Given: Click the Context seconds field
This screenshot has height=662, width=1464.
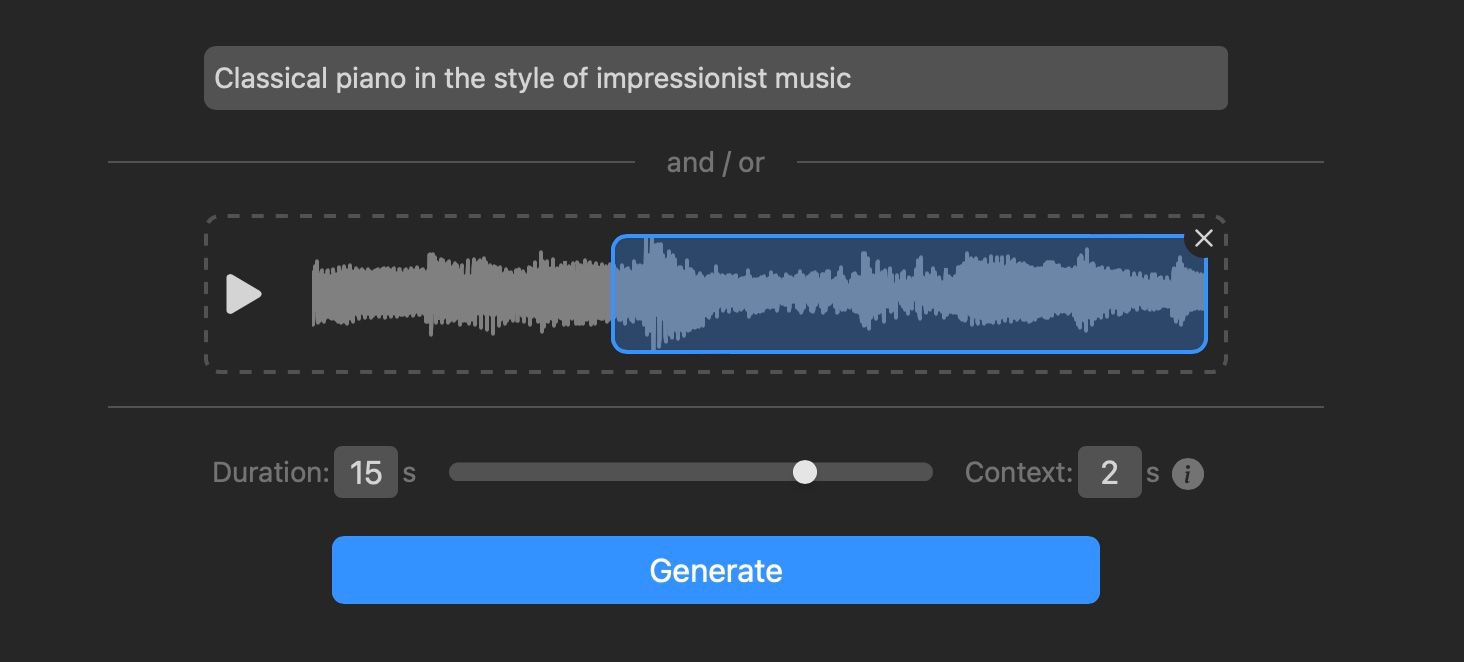Looking at the screenshot, I should point(1110,471).
